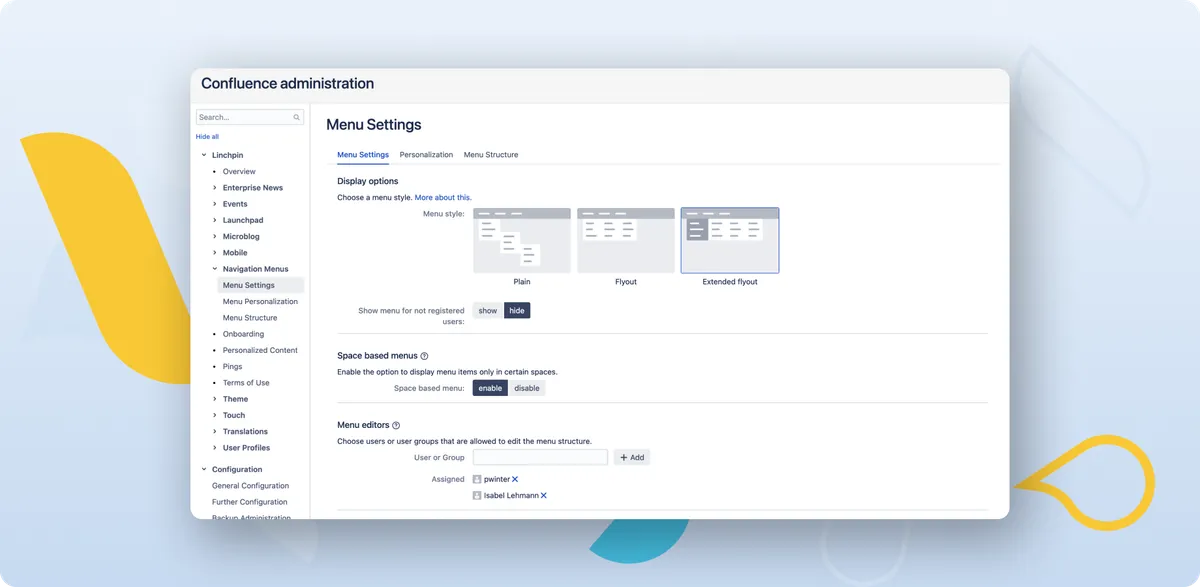Open the Overview sidebar item
The image size is (1200, 587).
point(239,172)
